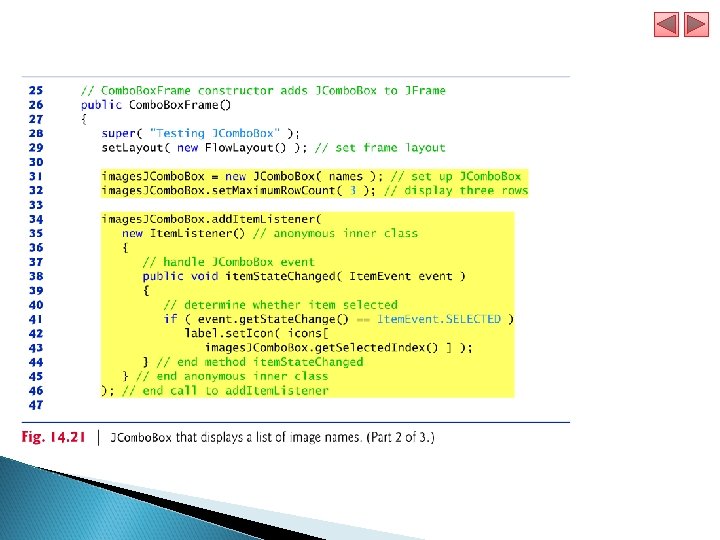The image size is (720, 540).
Task: Click line number 33
Action: (x=36, y=205)
